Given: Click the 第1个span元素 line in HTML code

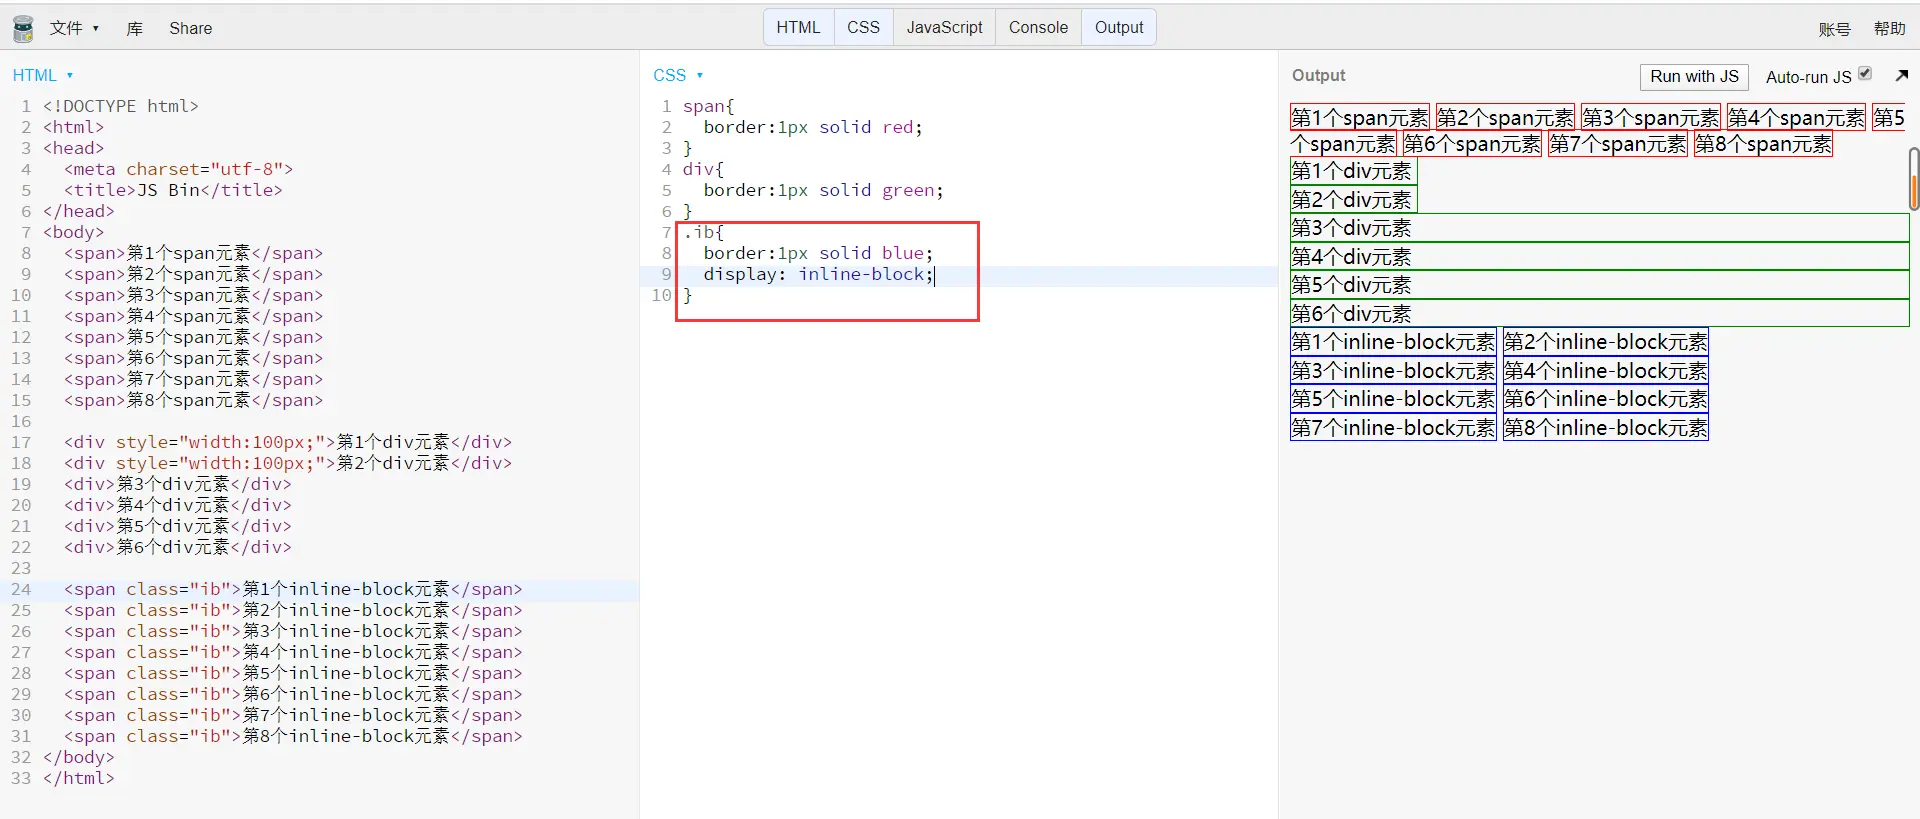Looking at the screenshot, I should pos(193,253).
